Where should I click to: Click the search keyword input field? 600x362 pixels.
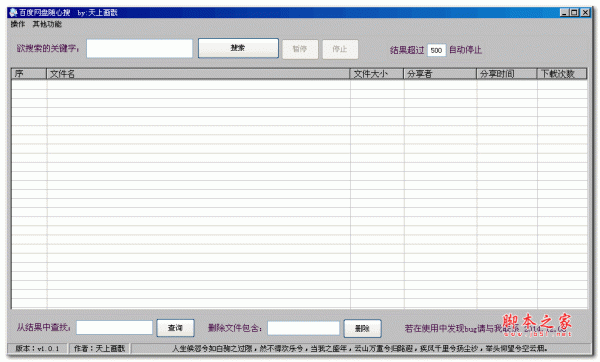tap(139, 49)
